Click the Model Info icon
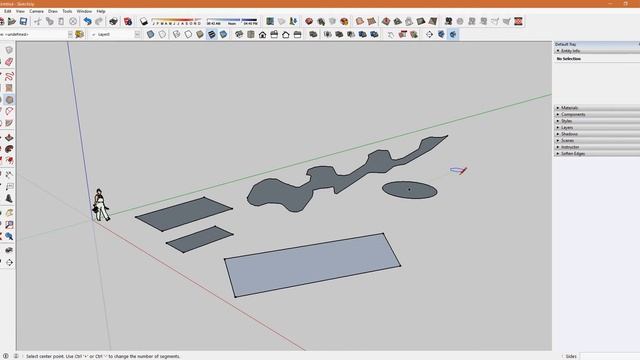Image resolution: width=640 pixels, height=360 pixels. click(128, 21)
